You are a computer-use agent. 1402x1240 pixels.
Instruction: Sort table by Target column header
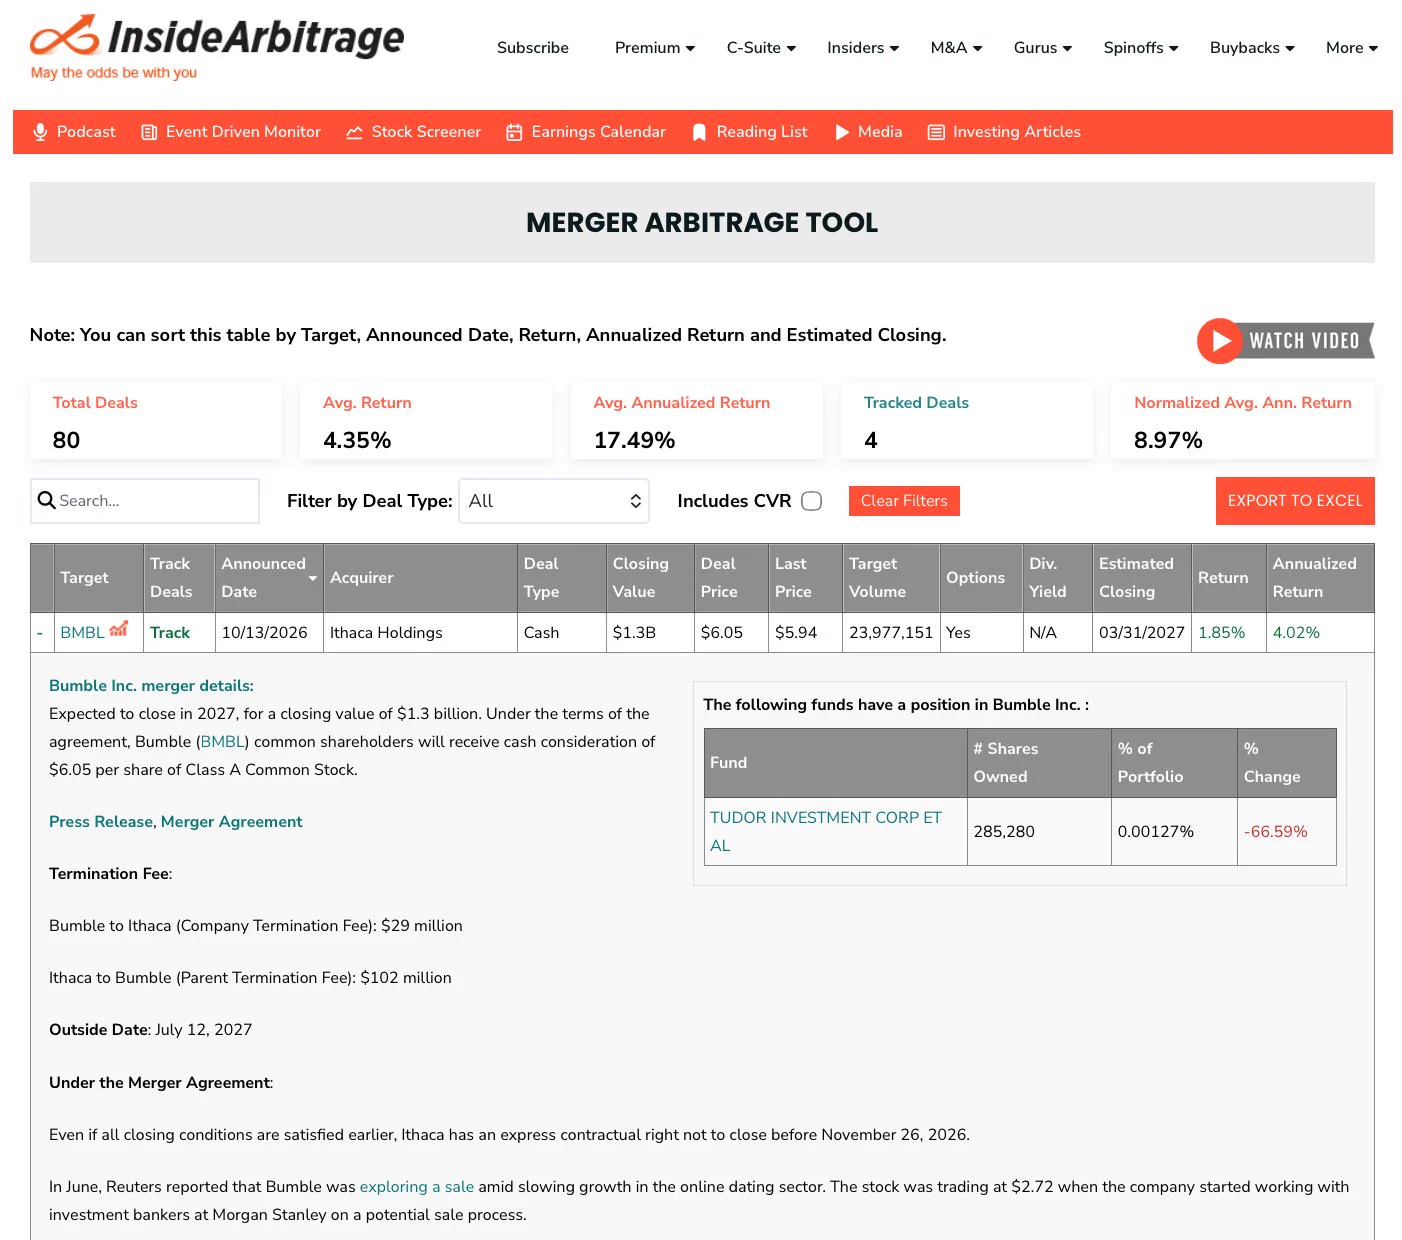pos(98,578)
